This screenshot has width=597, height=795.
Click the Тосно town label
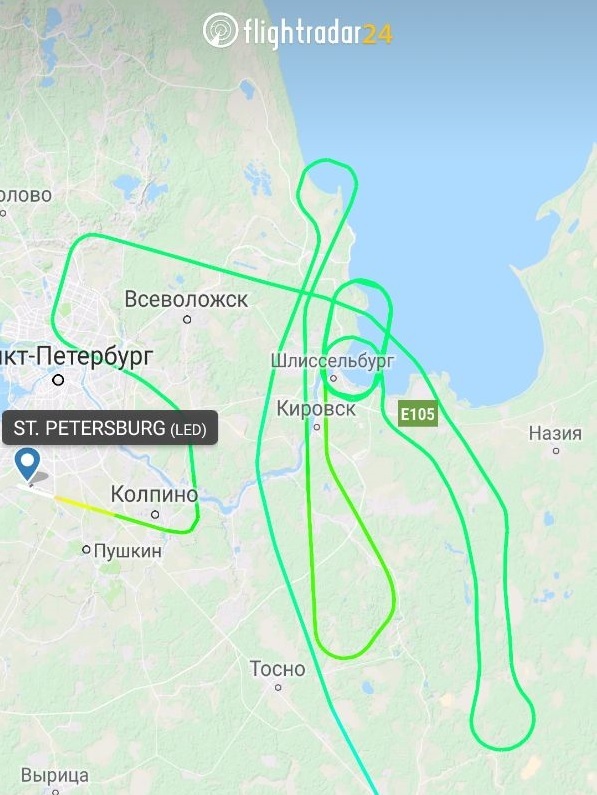click(277, 669)
